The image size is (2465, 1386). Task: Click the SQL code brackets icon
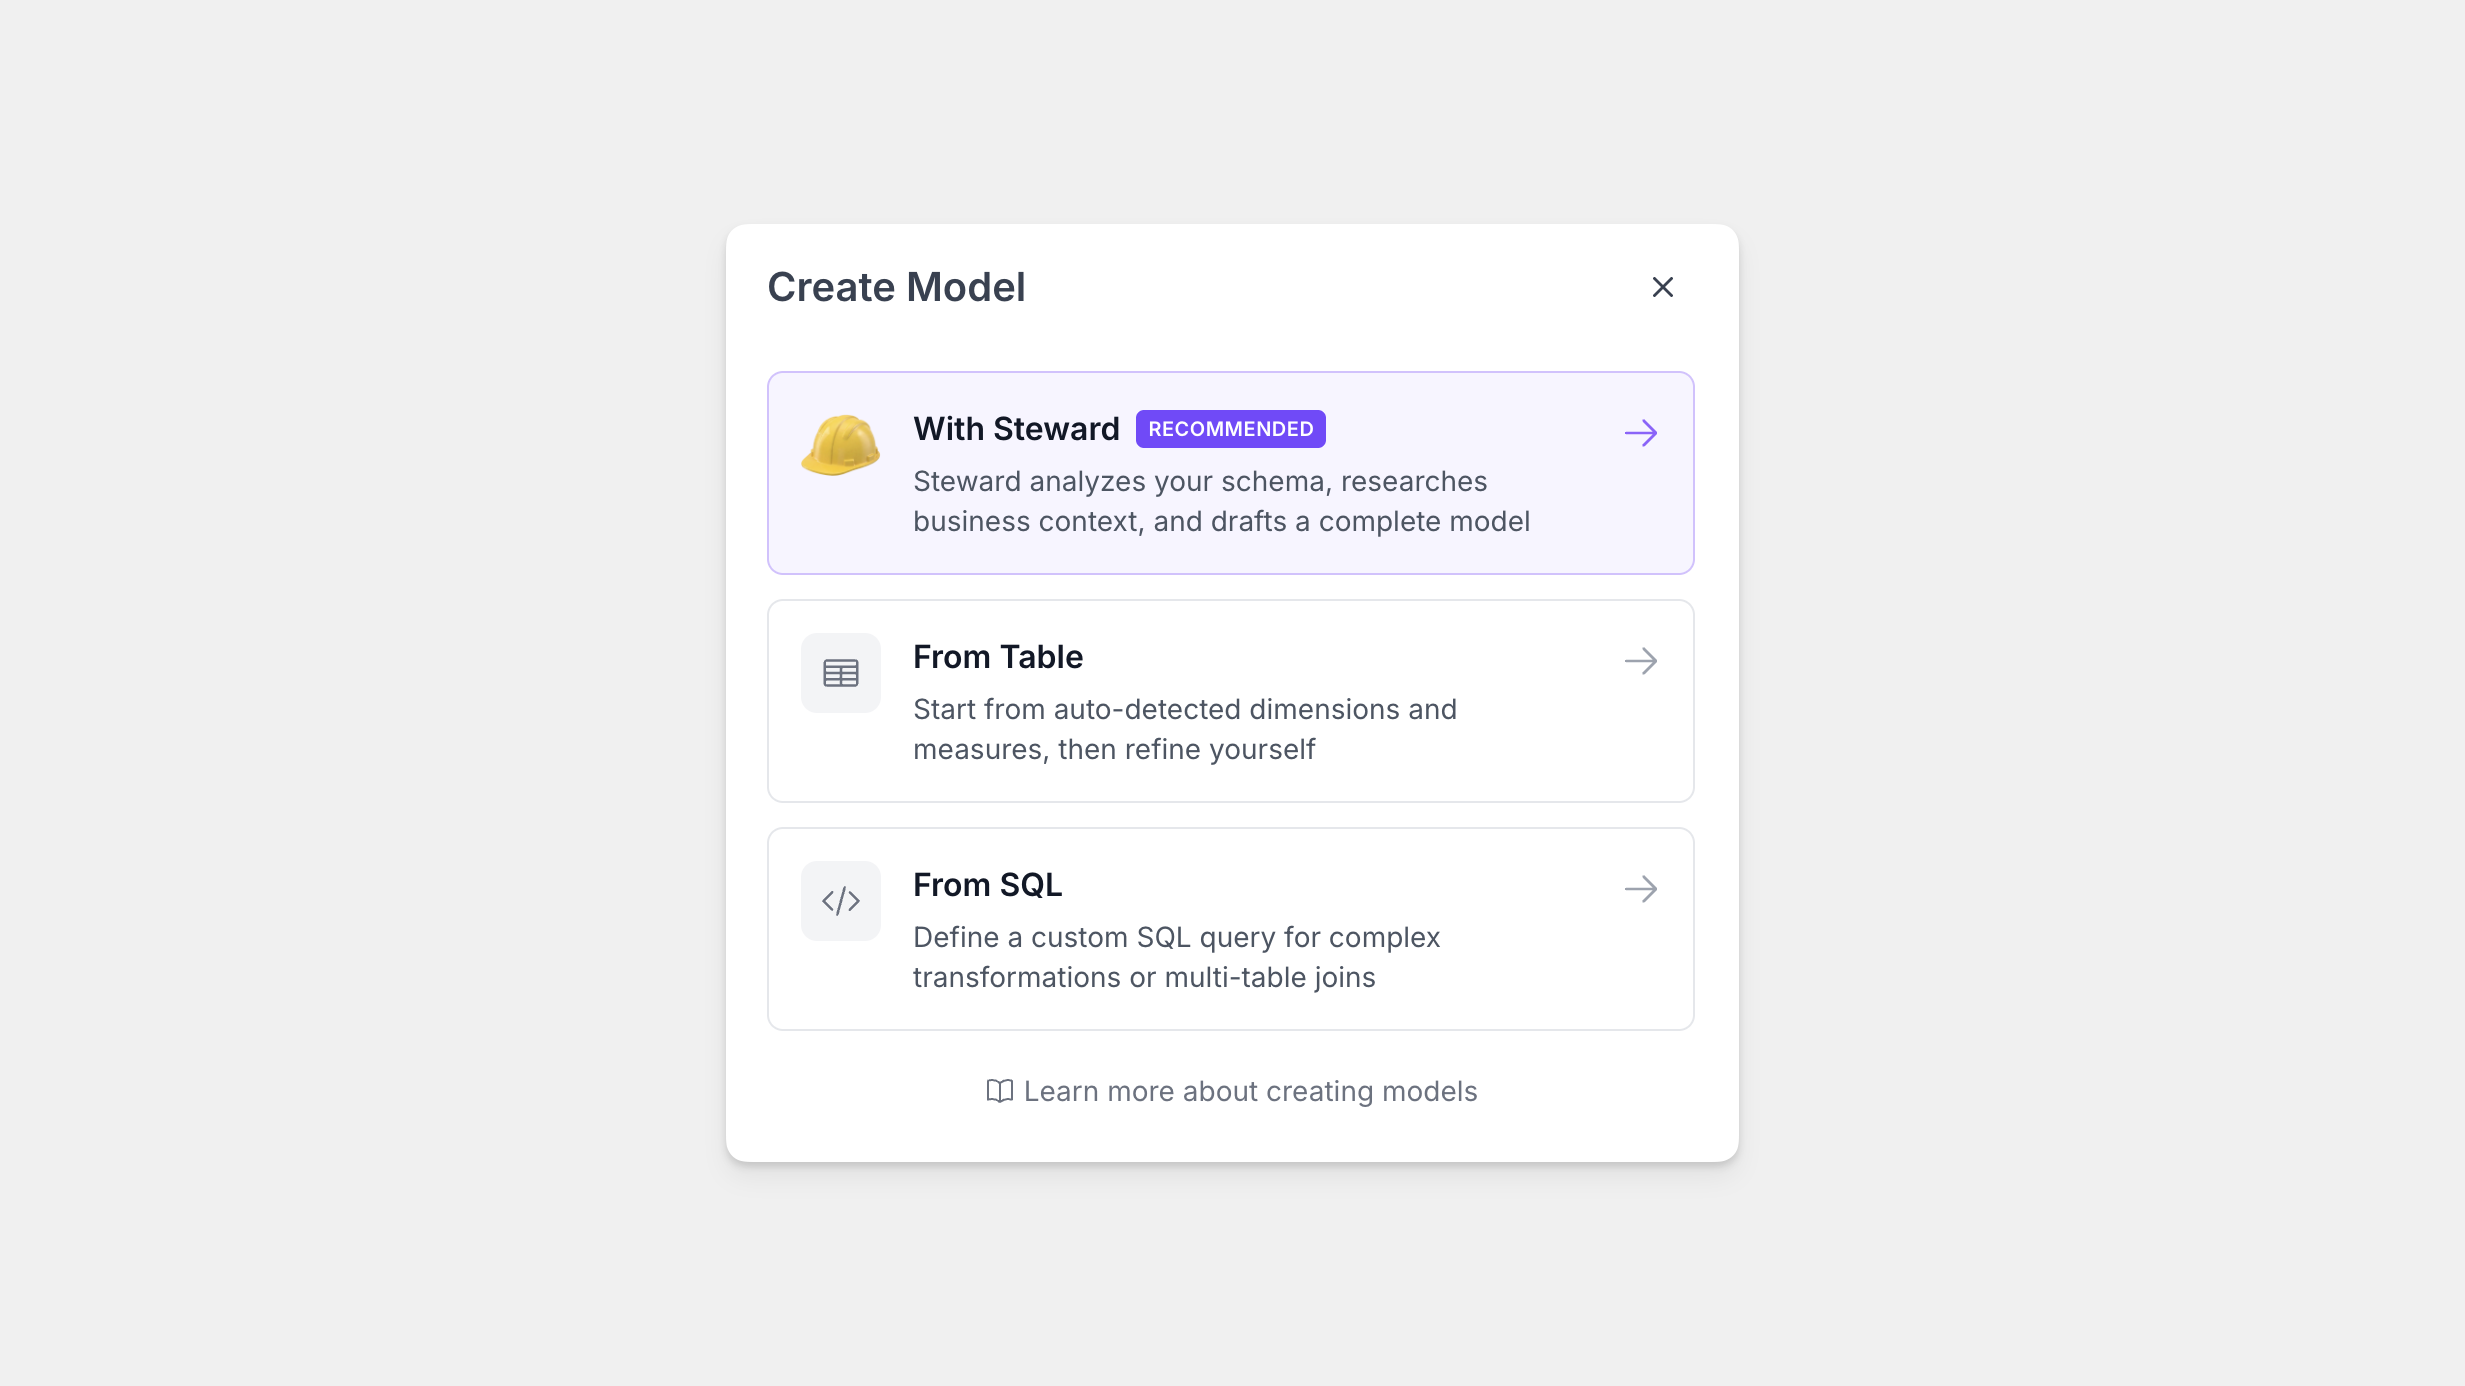point(840,901)
